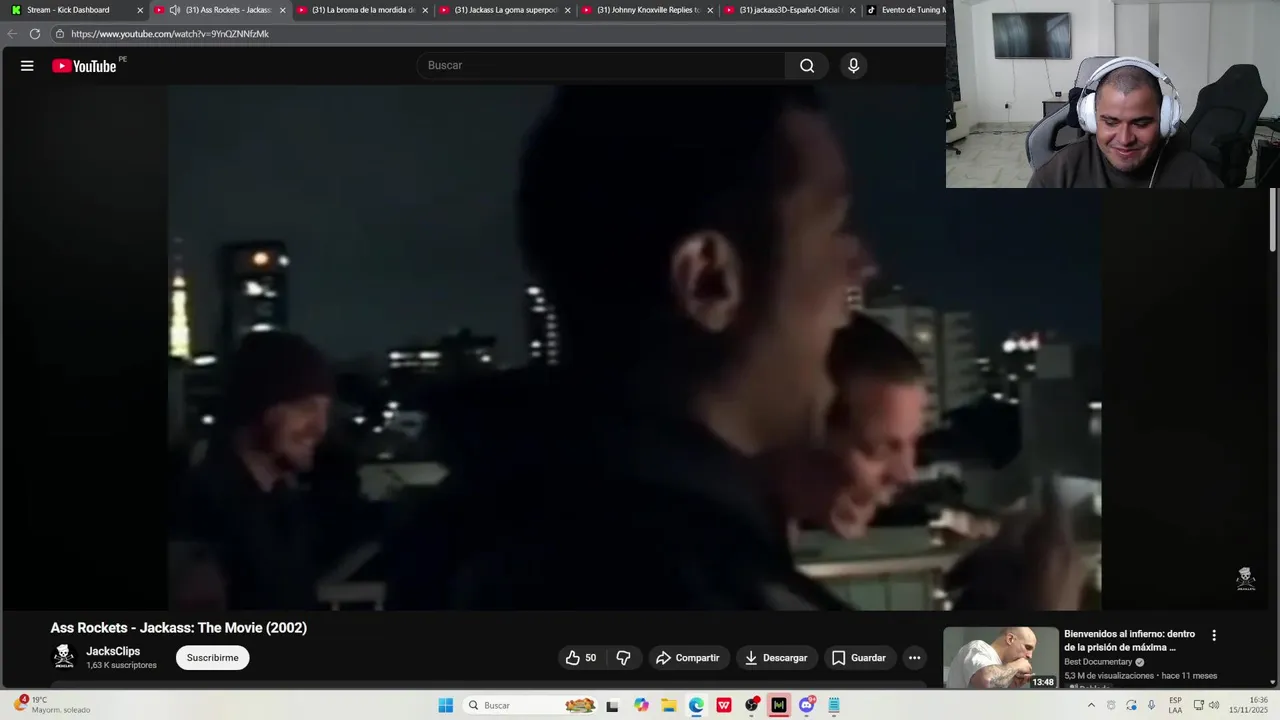Share the video via Compartir
The width and height of the screenshot is (1280, 720).
pyautogui.click(x=688, y=658)
